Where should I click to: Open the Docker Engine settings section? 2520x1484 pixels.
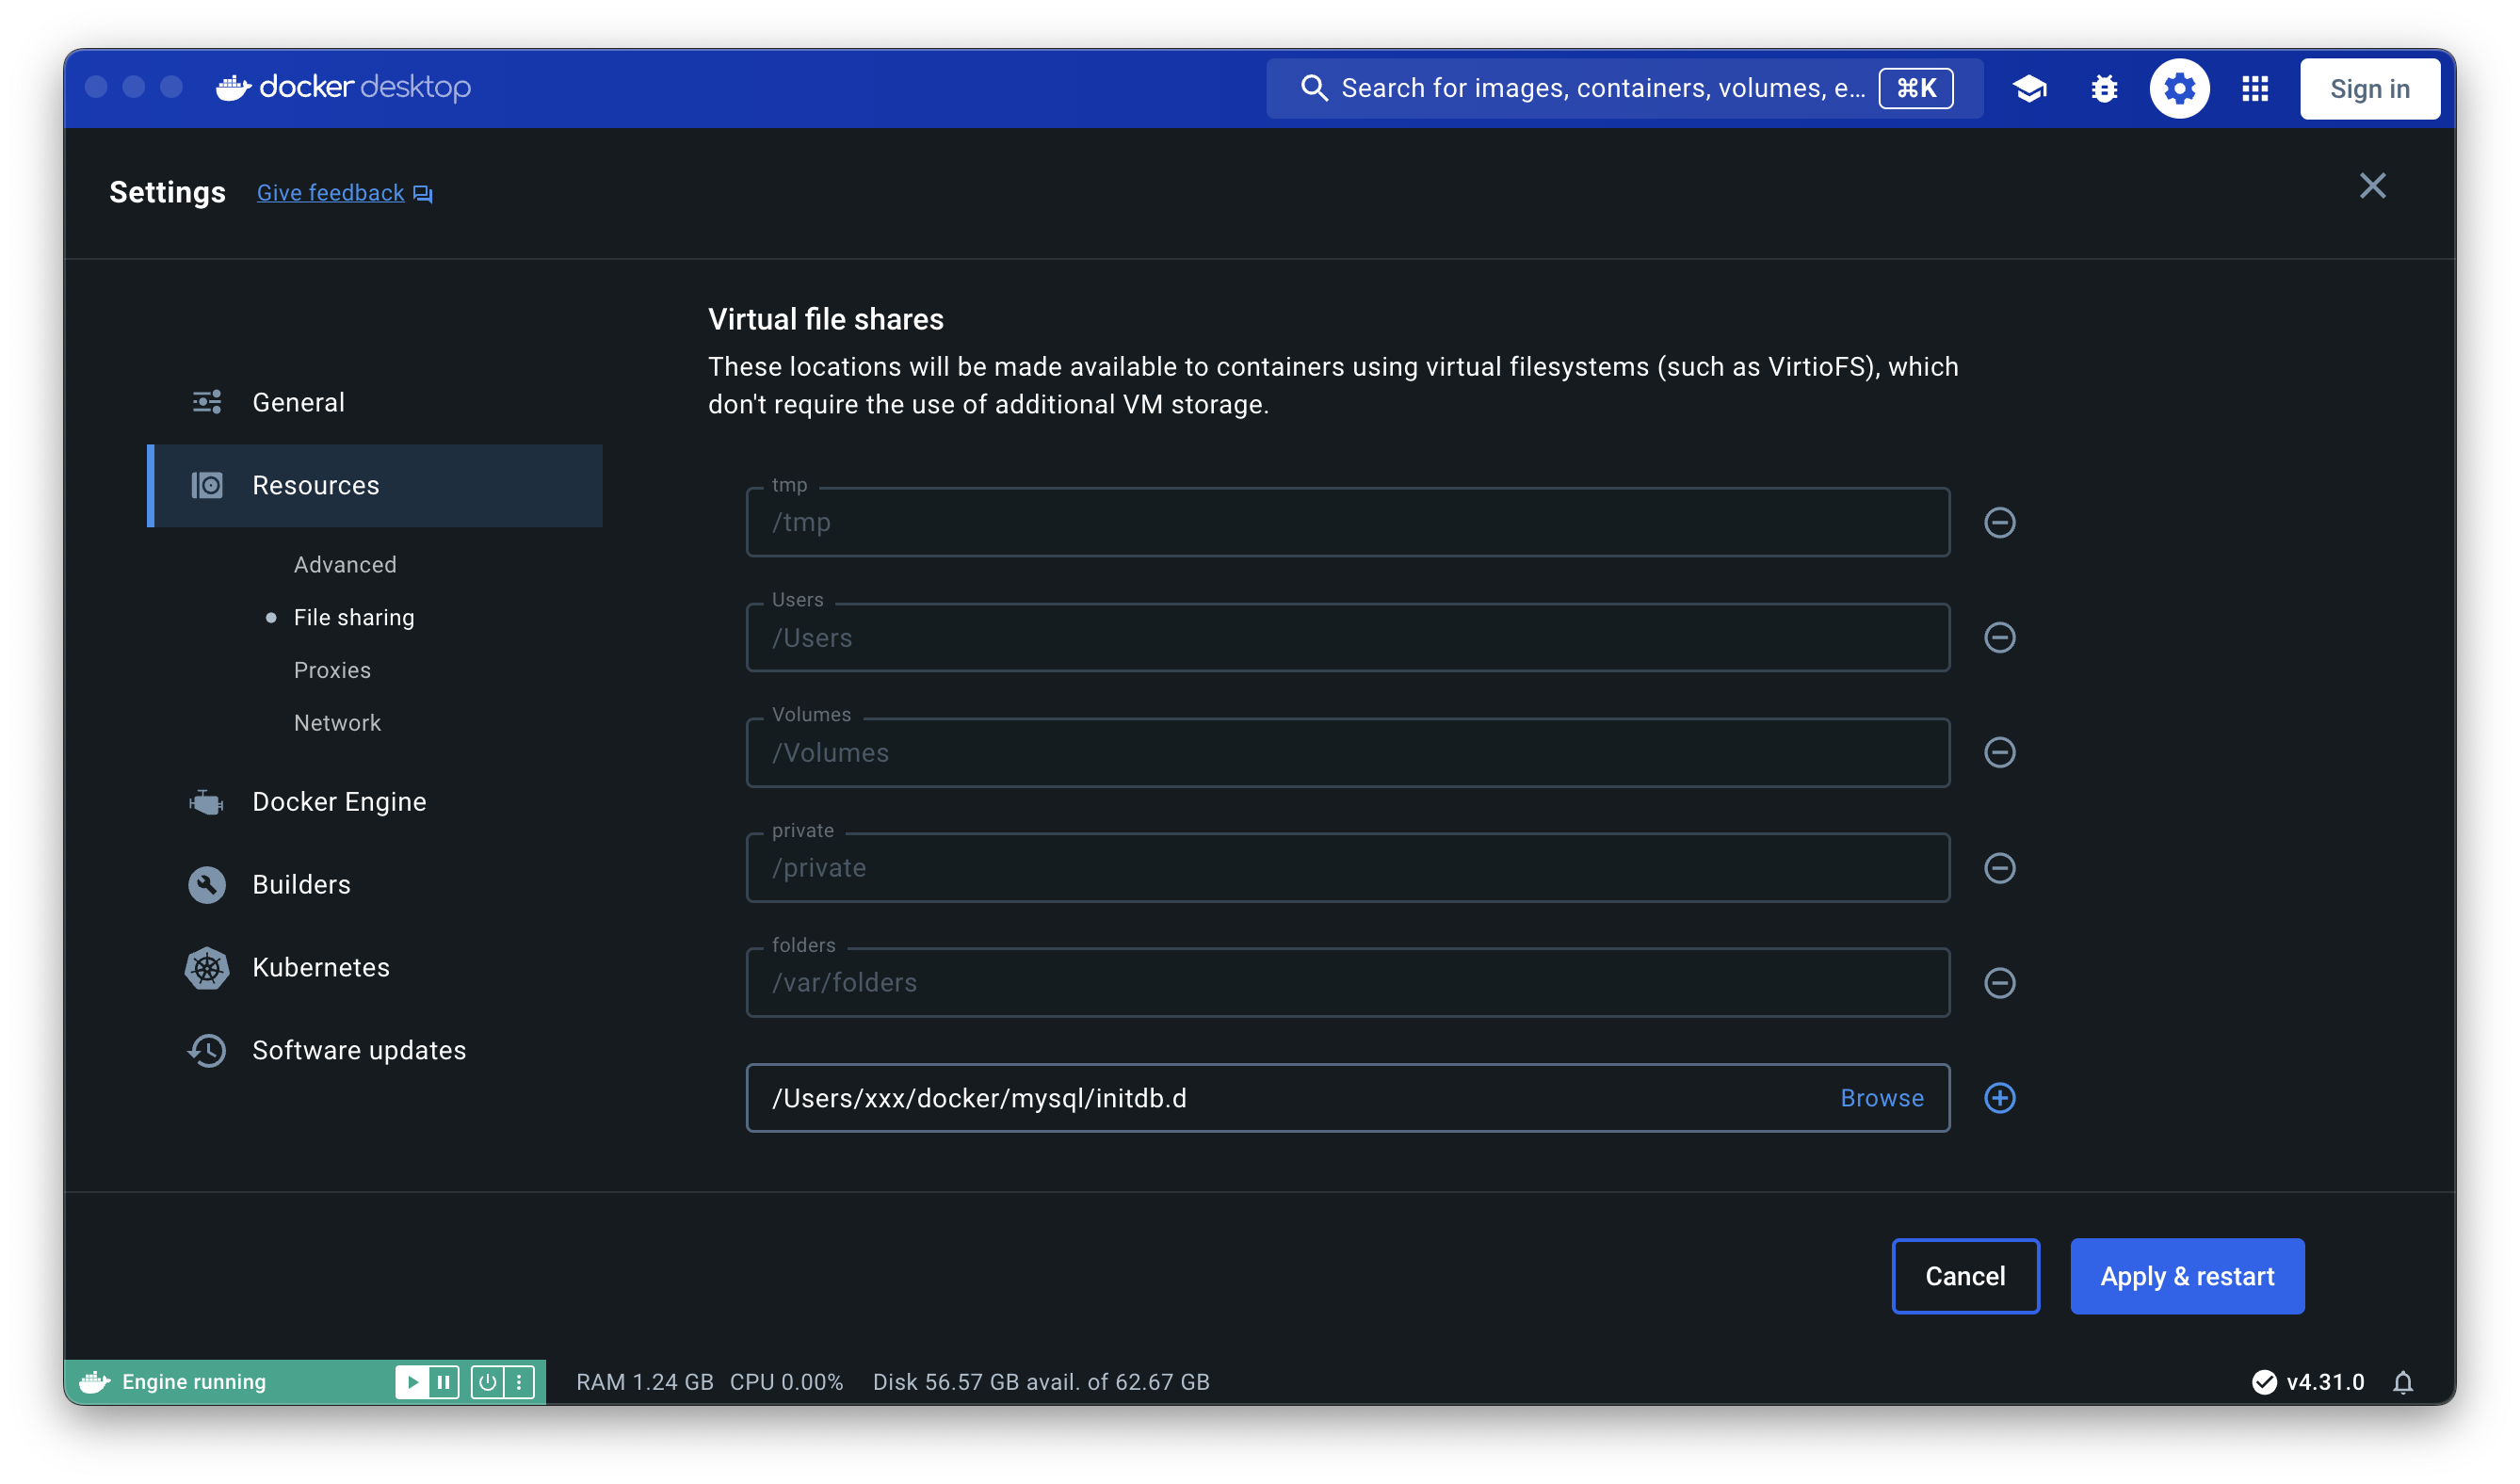tap(338, 802)
